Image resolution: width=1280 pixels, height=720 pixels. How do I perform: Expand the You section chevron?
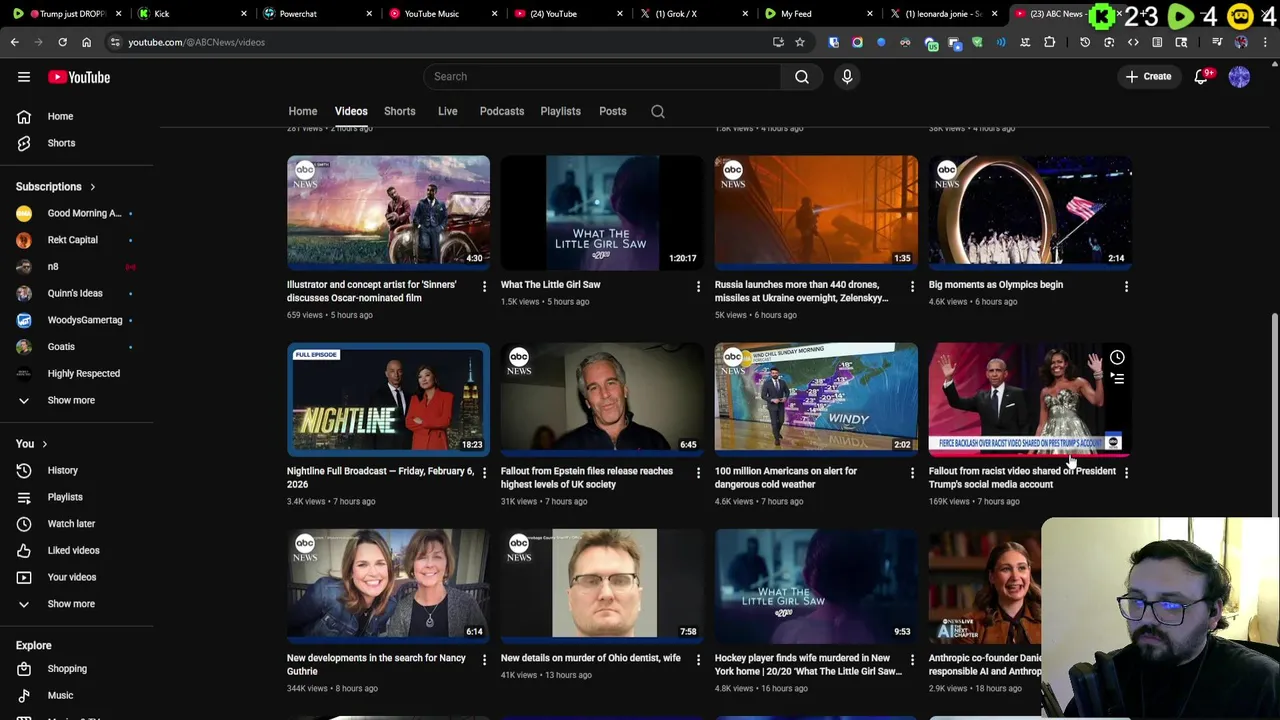pyautogui.click(x=44, y=444)
